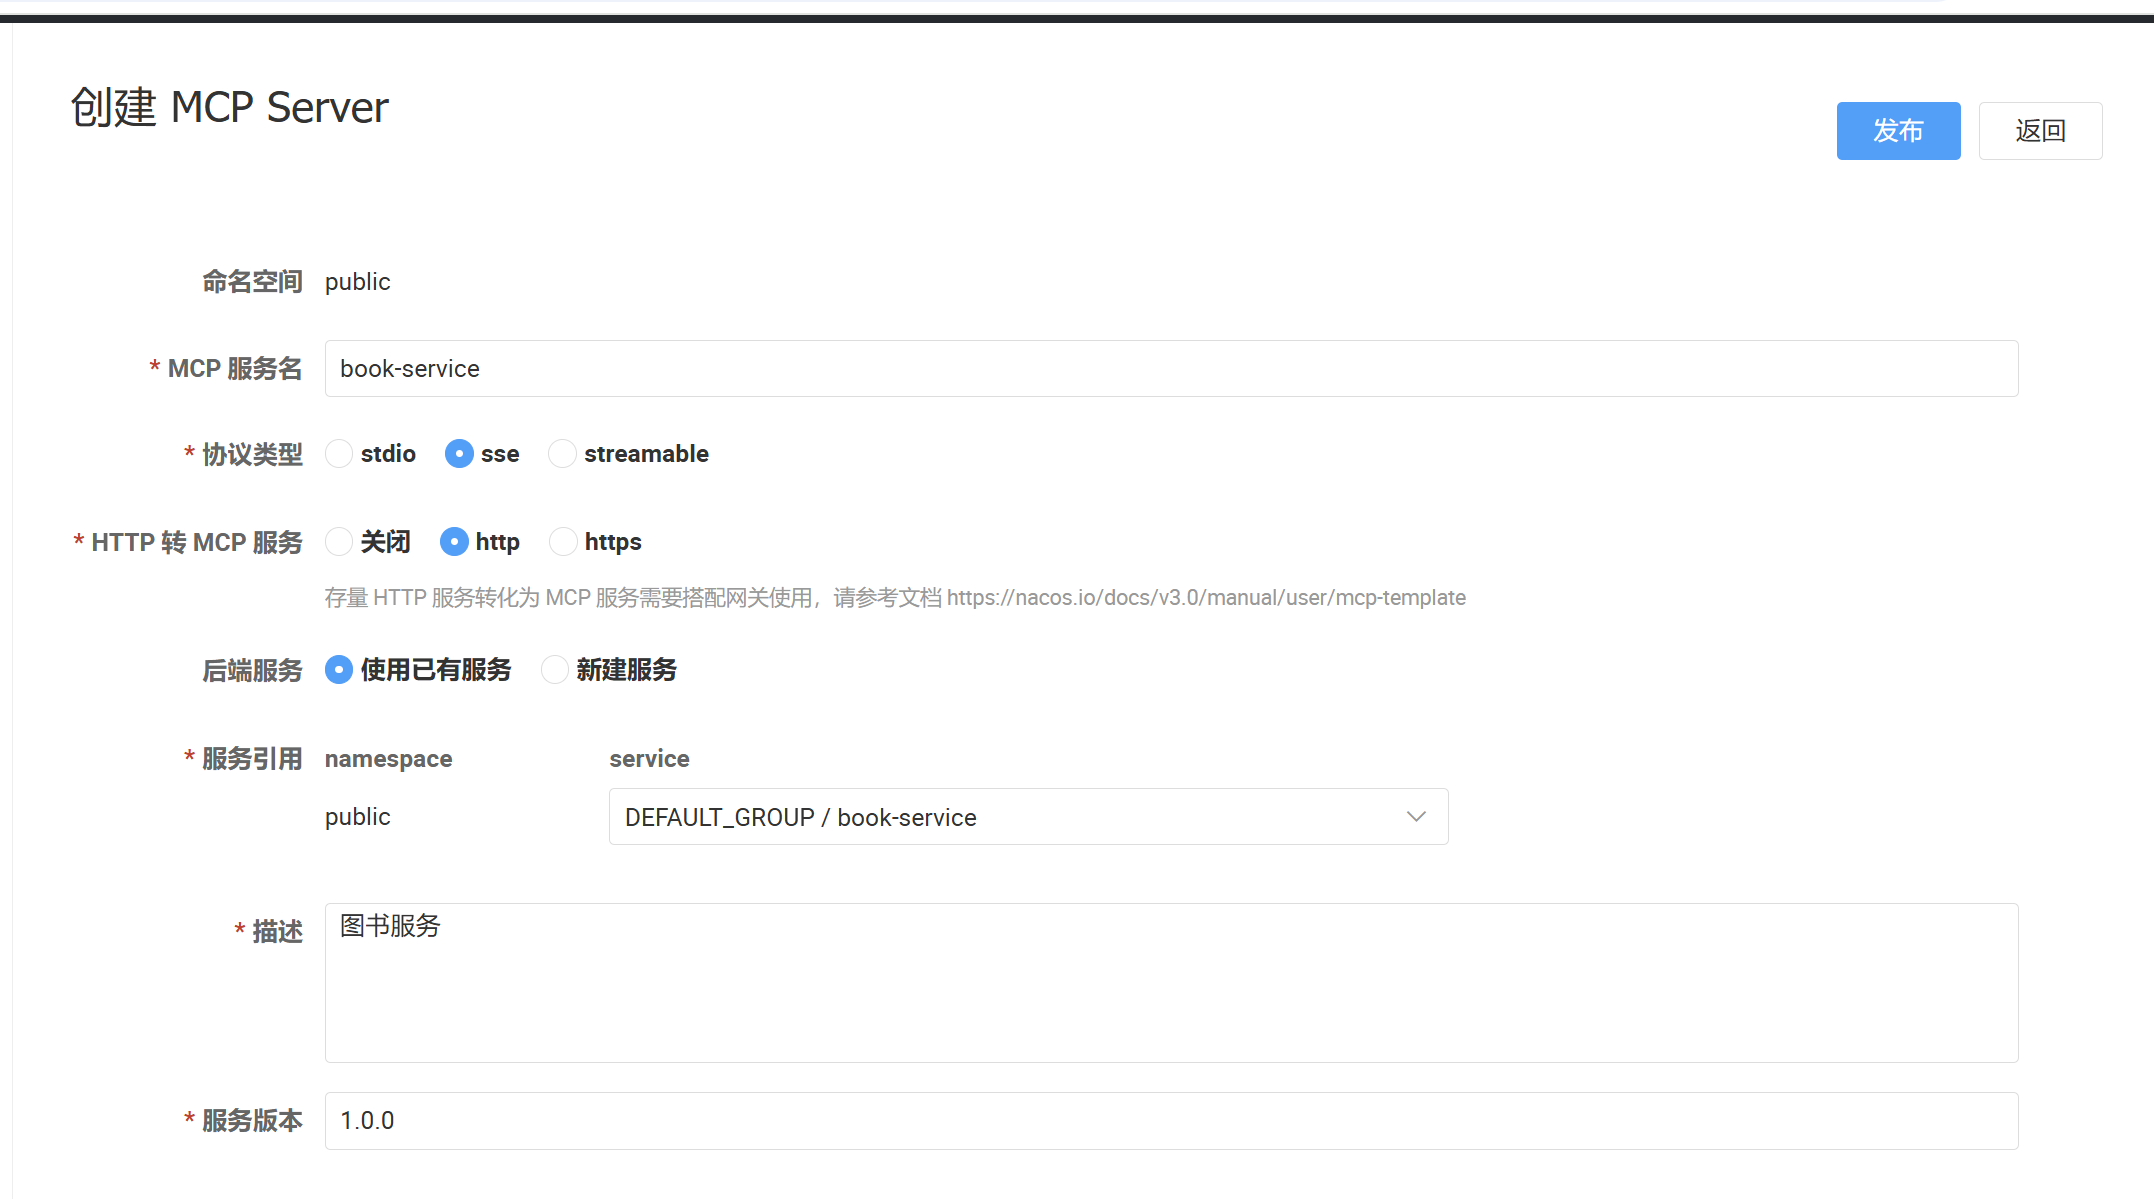The image size is (2154, 1199).
Task: Focus the 描述 description textarea
Action: tap(1170, 983)
